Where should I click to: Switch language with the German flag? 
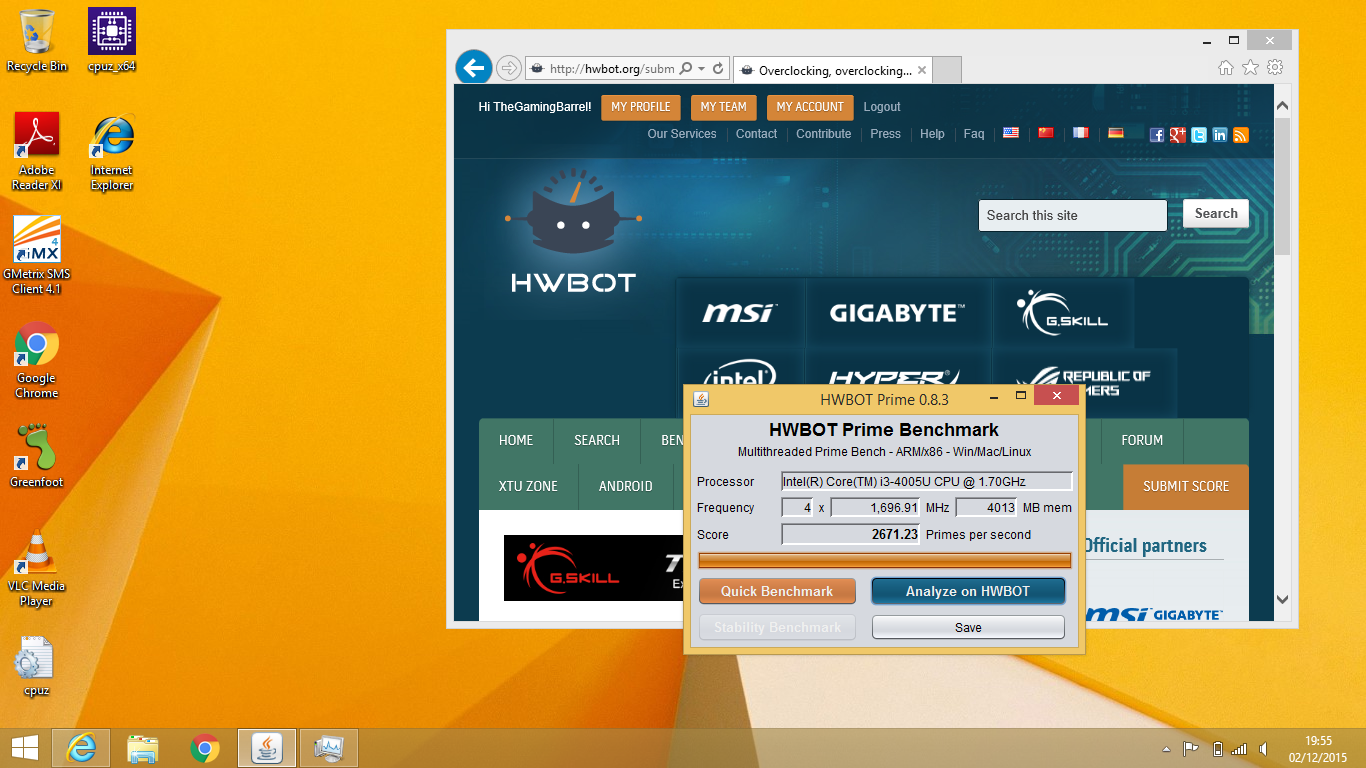(1115, 132)
